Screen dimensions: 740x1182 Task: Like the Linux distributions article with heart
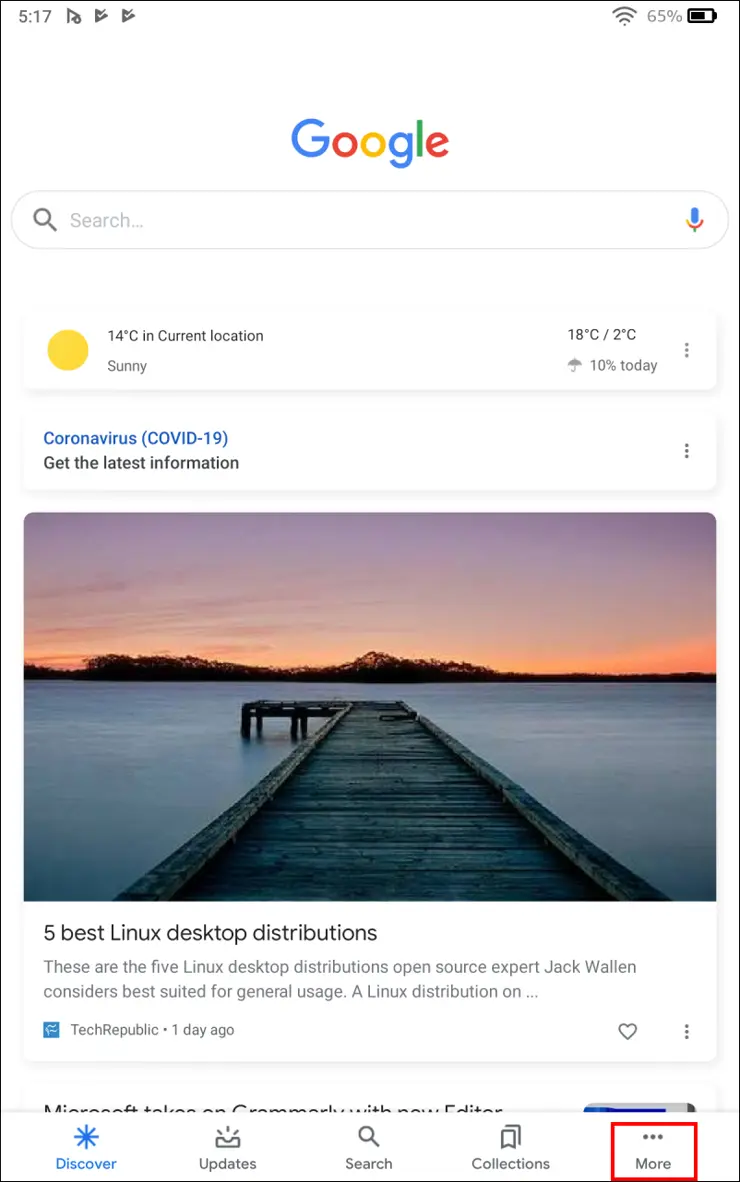[627, 1031]
